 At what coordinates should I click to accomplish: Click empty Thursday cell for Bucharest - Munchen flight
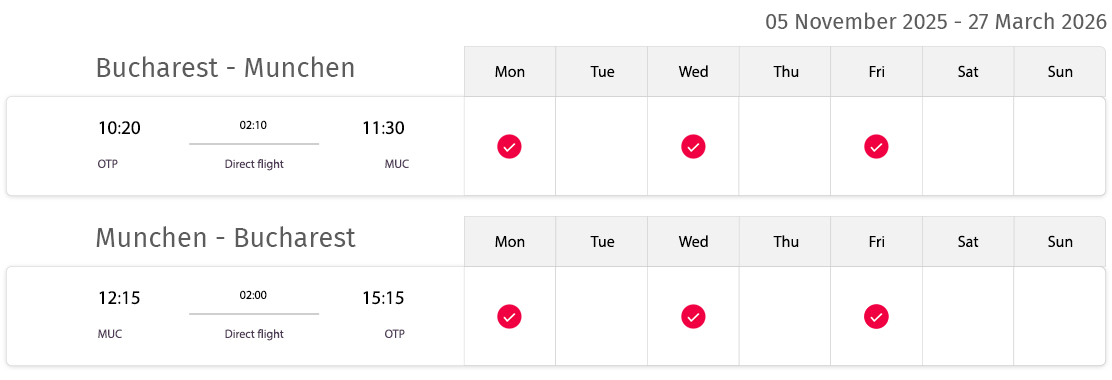pos(785,146)
